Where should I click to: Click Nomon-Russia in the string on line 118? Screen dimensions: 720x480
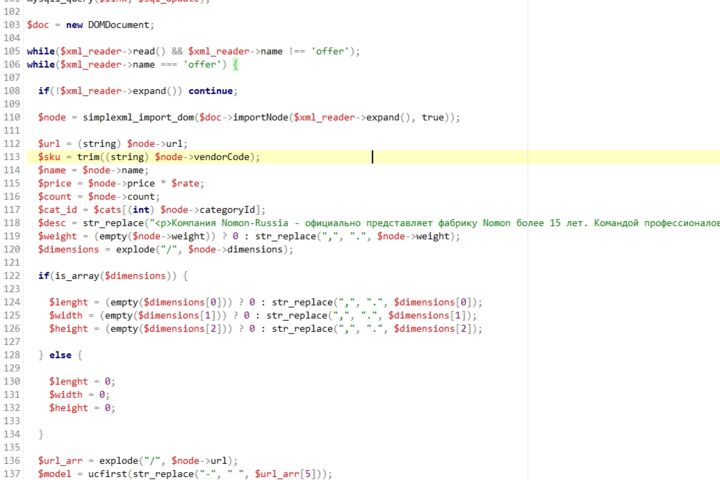255,223
